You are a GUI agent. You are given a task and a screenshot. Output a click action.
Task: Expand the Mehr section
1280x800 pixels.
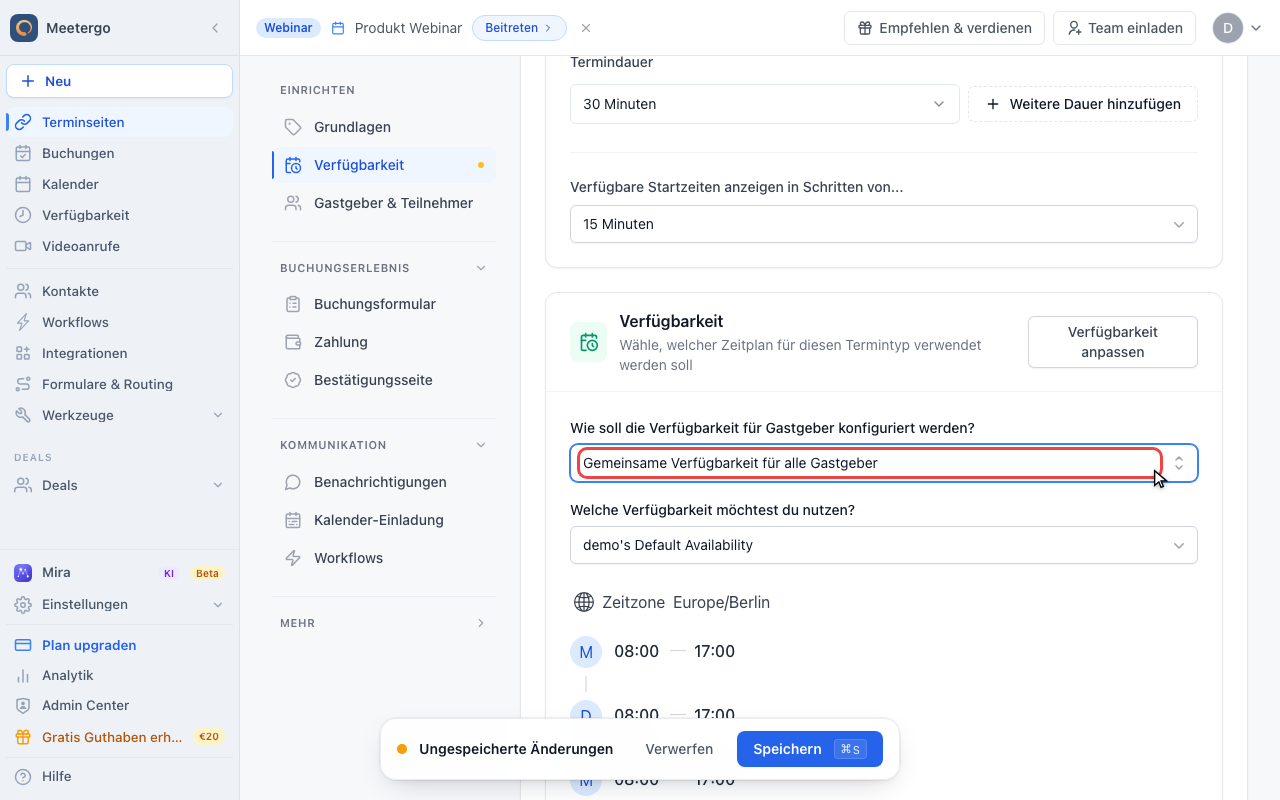tap(481, 623)
